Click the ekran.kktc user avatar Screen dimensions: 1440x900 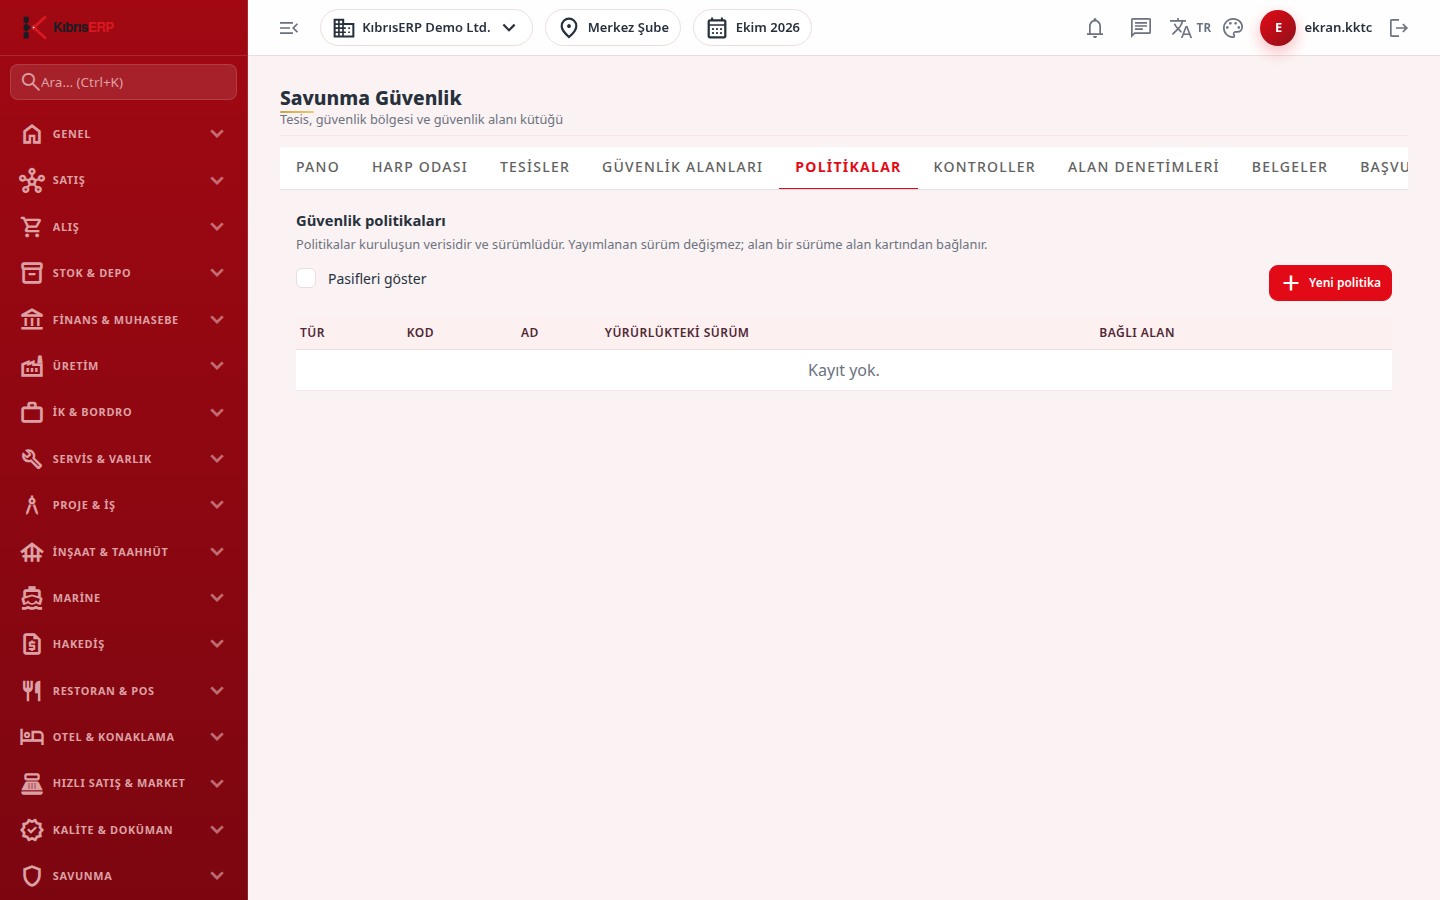click(1278, 28)
